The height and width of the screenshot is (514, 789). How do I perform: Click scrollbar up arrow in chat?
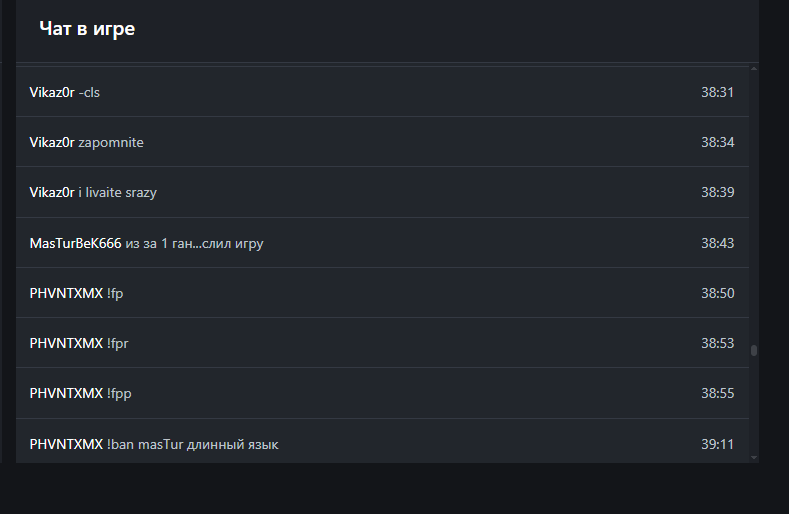point(754,69)
